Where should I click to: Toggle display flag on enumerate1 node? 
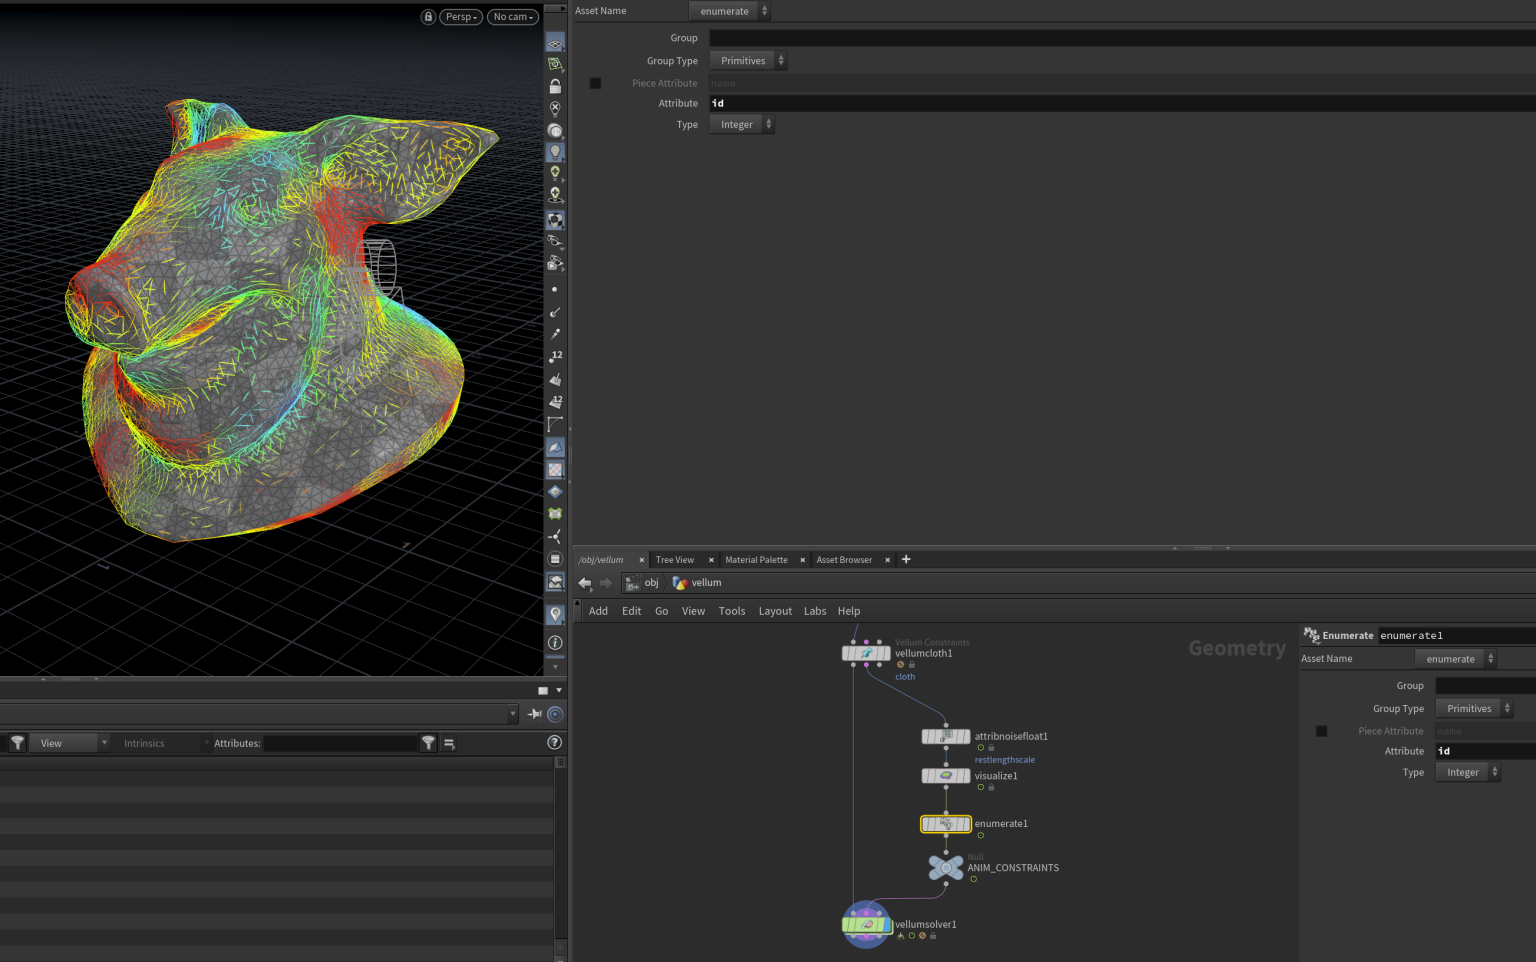pyautogui.click(x=964, y=824)
